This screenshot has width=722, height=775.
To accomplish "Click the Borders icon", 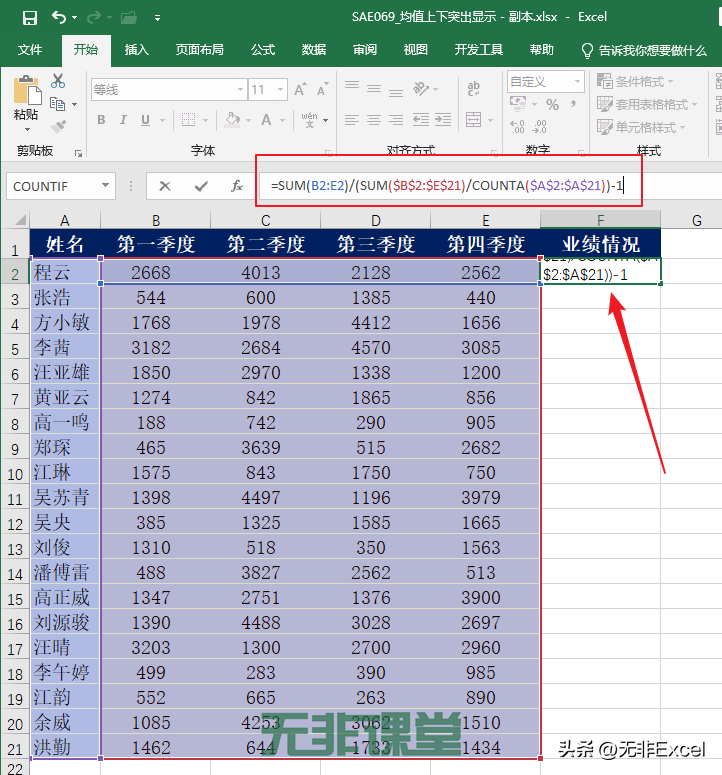I will pos(188,120).
